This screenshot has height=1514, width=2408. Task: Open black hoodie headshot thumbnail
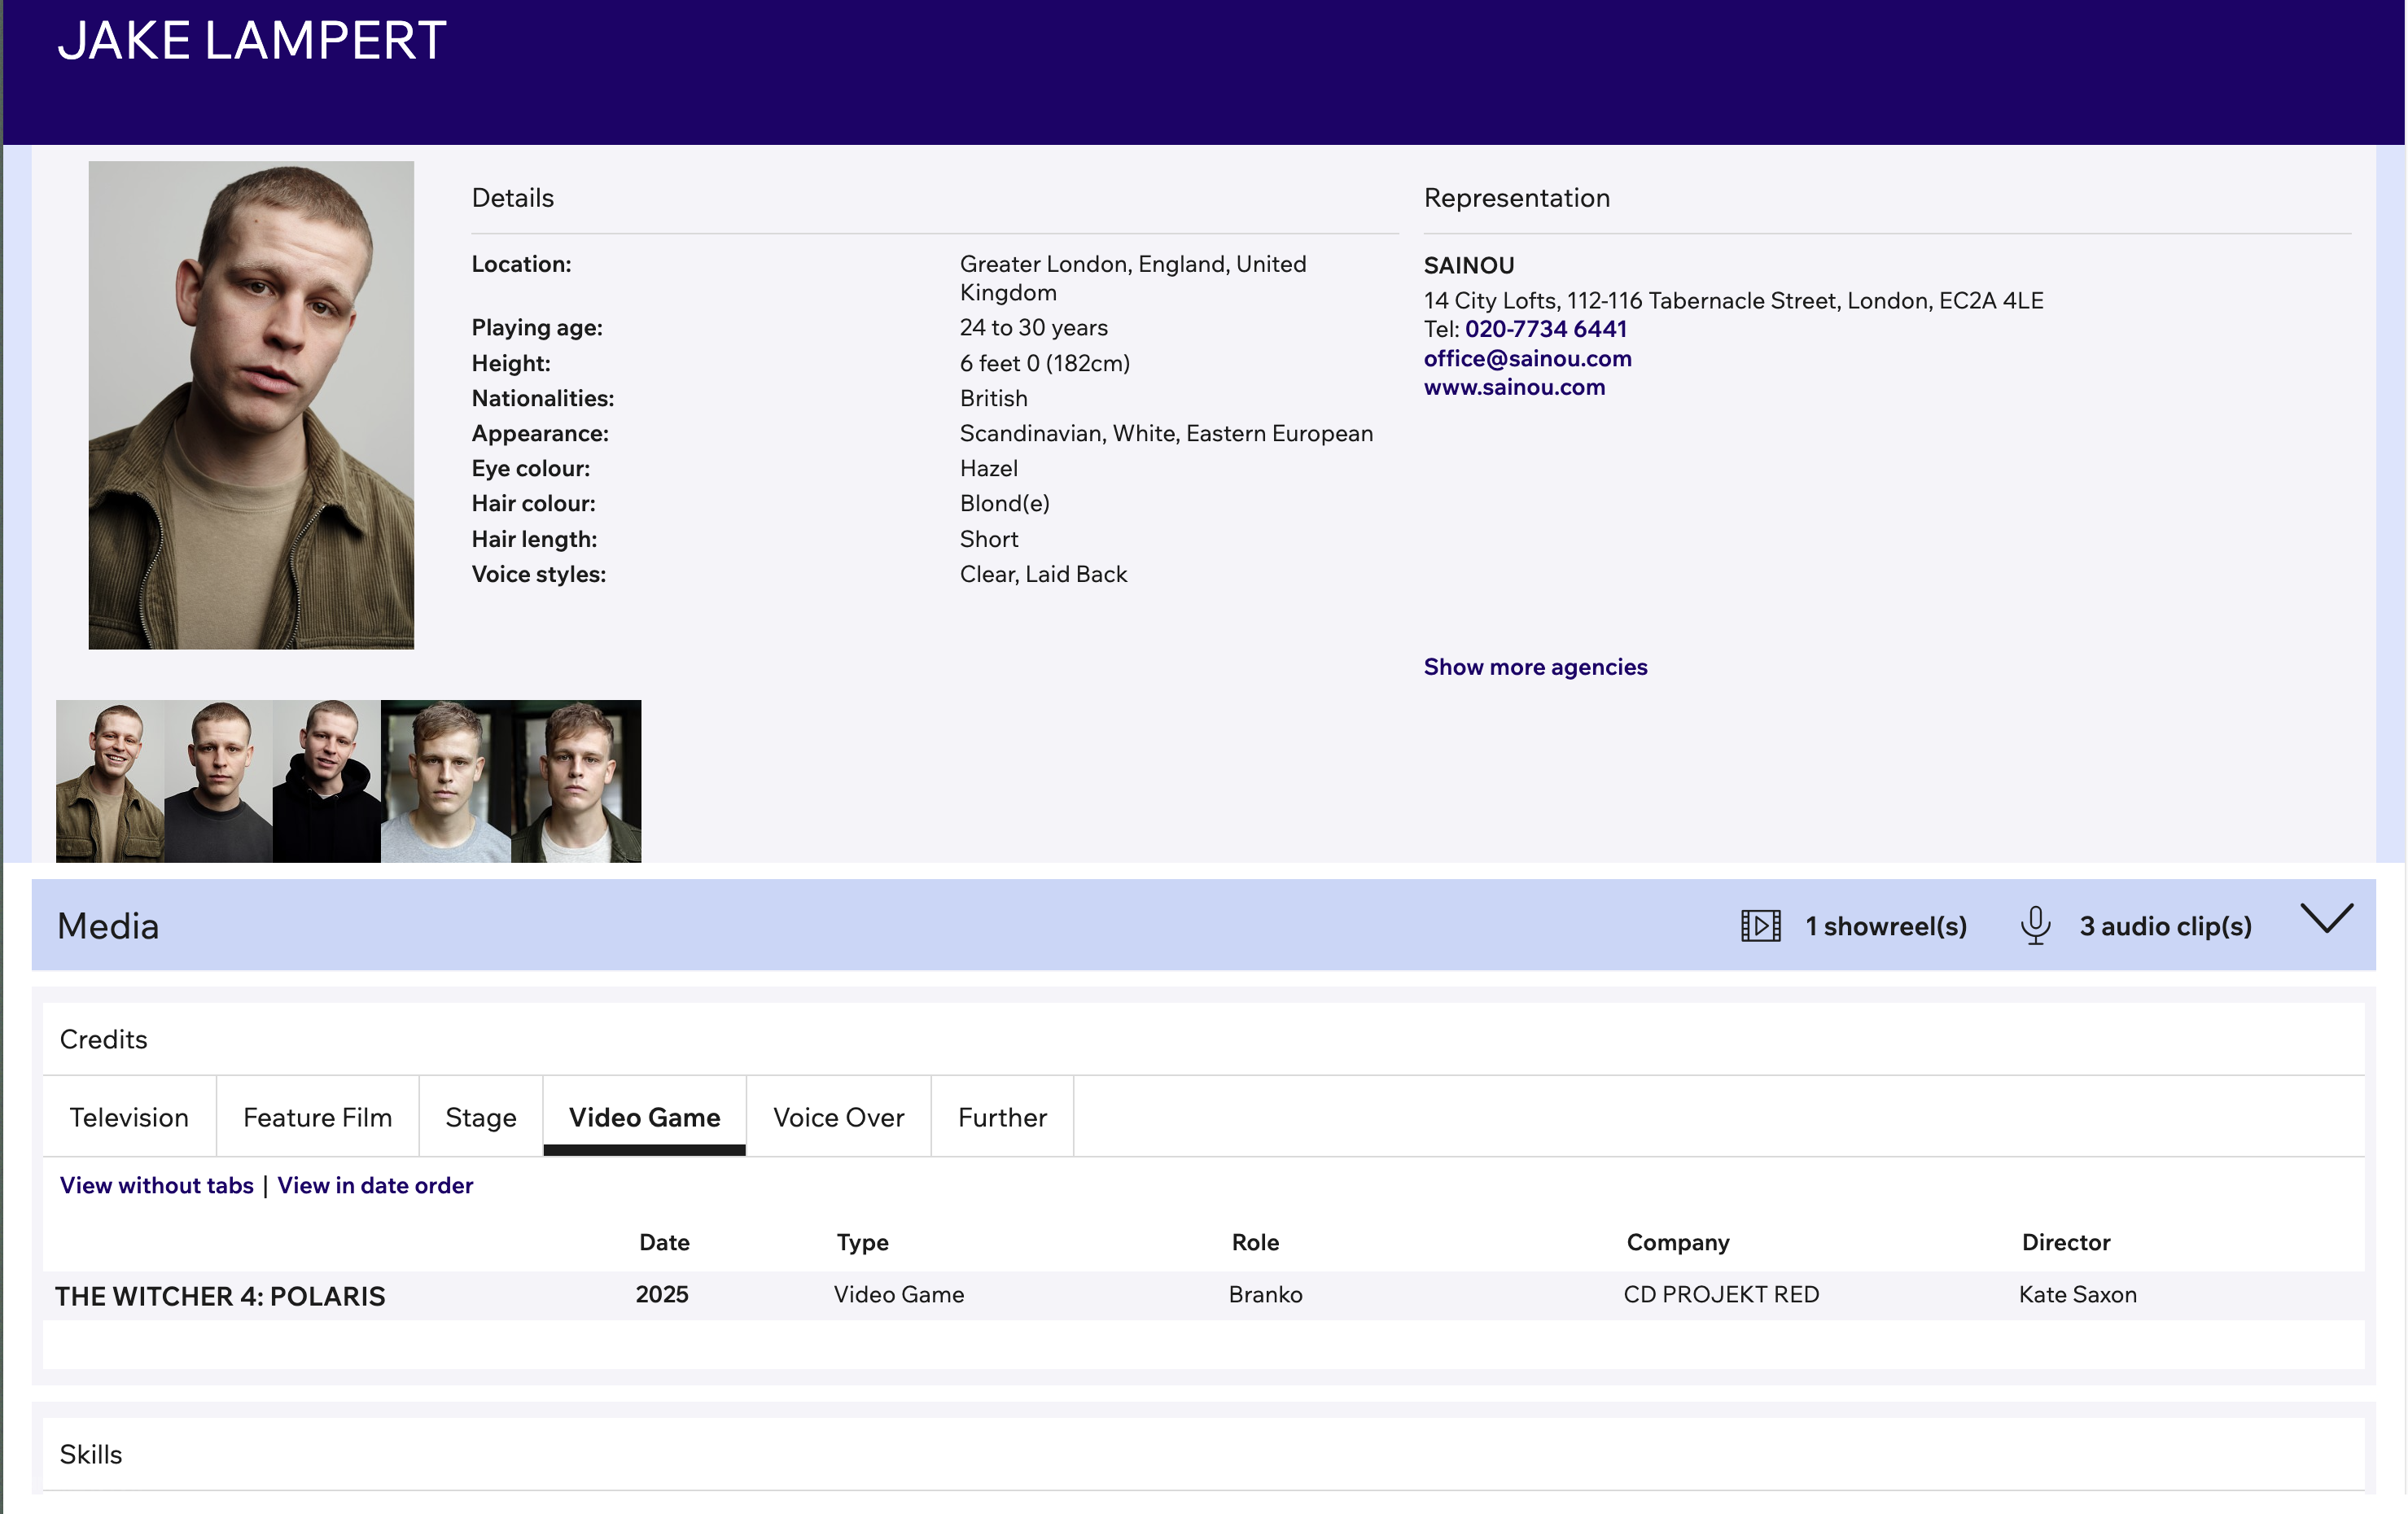(326, 781)
